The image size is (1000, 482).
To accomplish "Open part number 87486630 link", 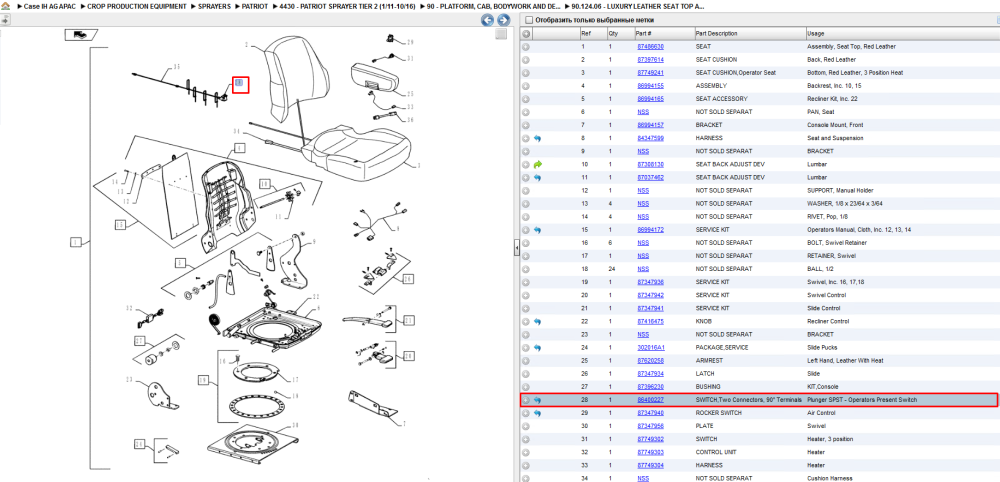I will pos(651,47).
